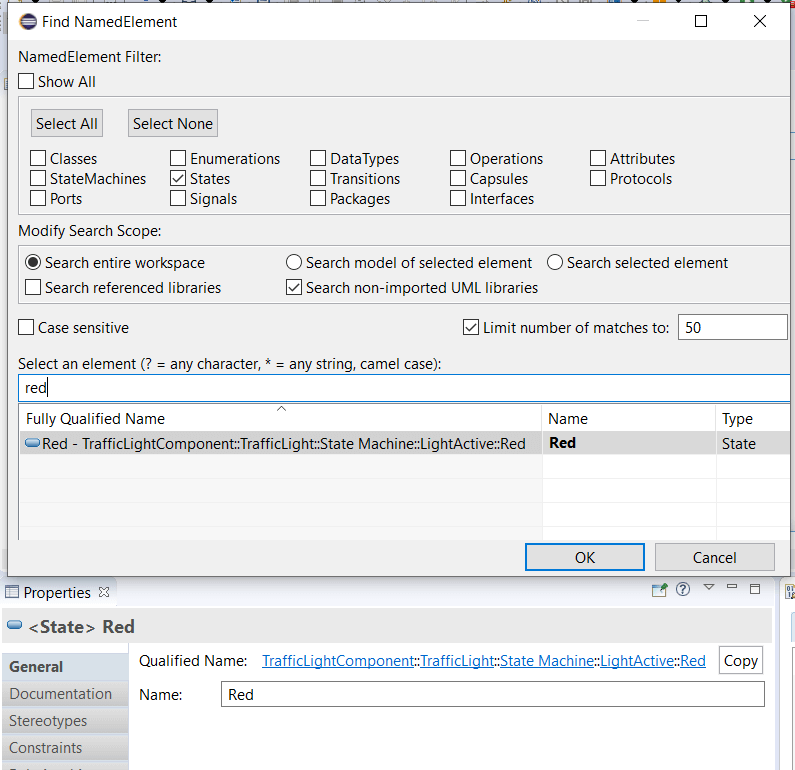The image size is (795, 770).
Task: Enable the Show All checkbox
Action: pyautogui.click(x=26, y=82)
